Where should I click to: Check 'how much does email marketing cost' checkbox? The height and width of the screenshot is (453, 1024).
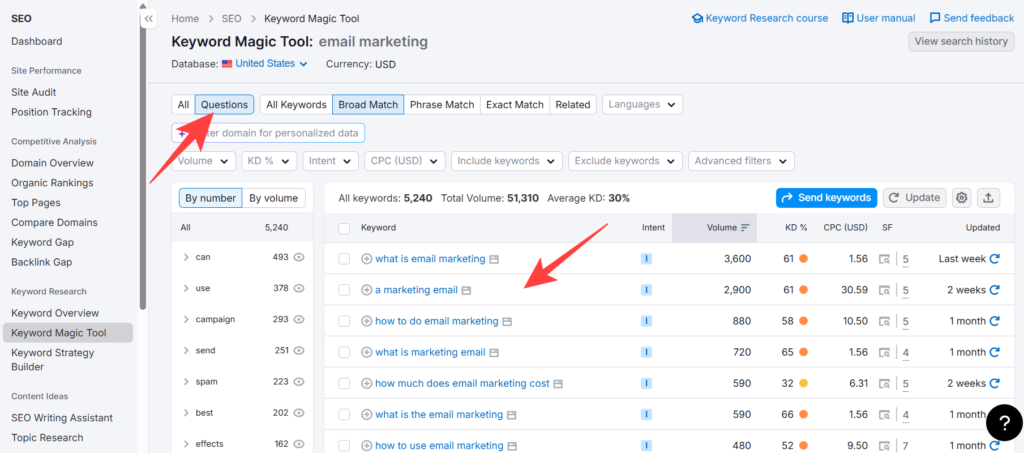coord(344,384)
